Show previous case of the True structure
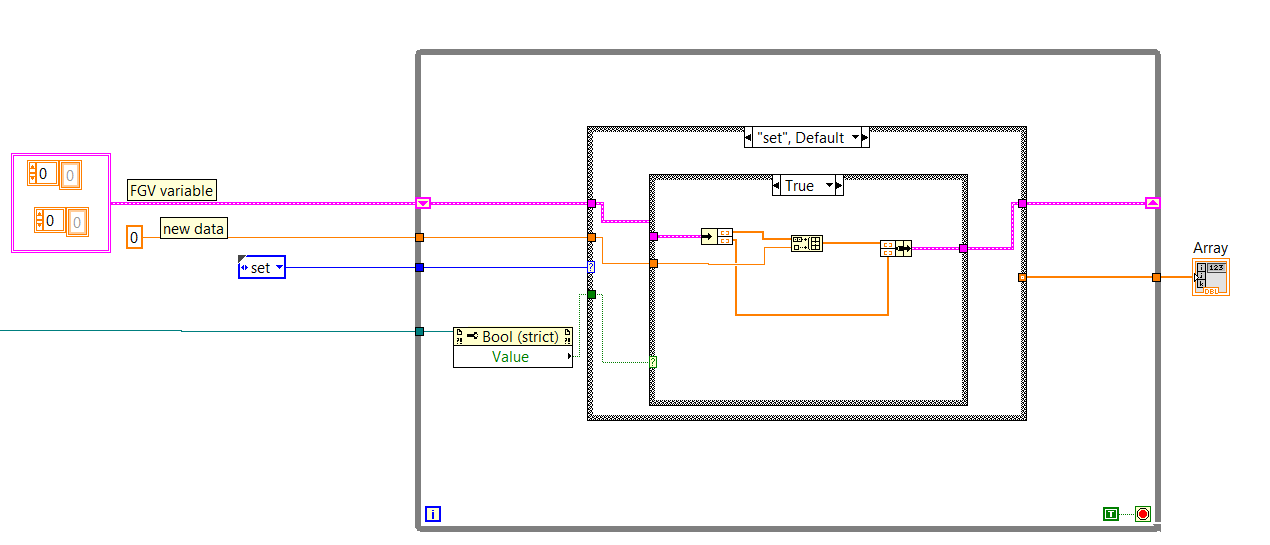This screenshot has height=545, width=1270. point(778,186)
